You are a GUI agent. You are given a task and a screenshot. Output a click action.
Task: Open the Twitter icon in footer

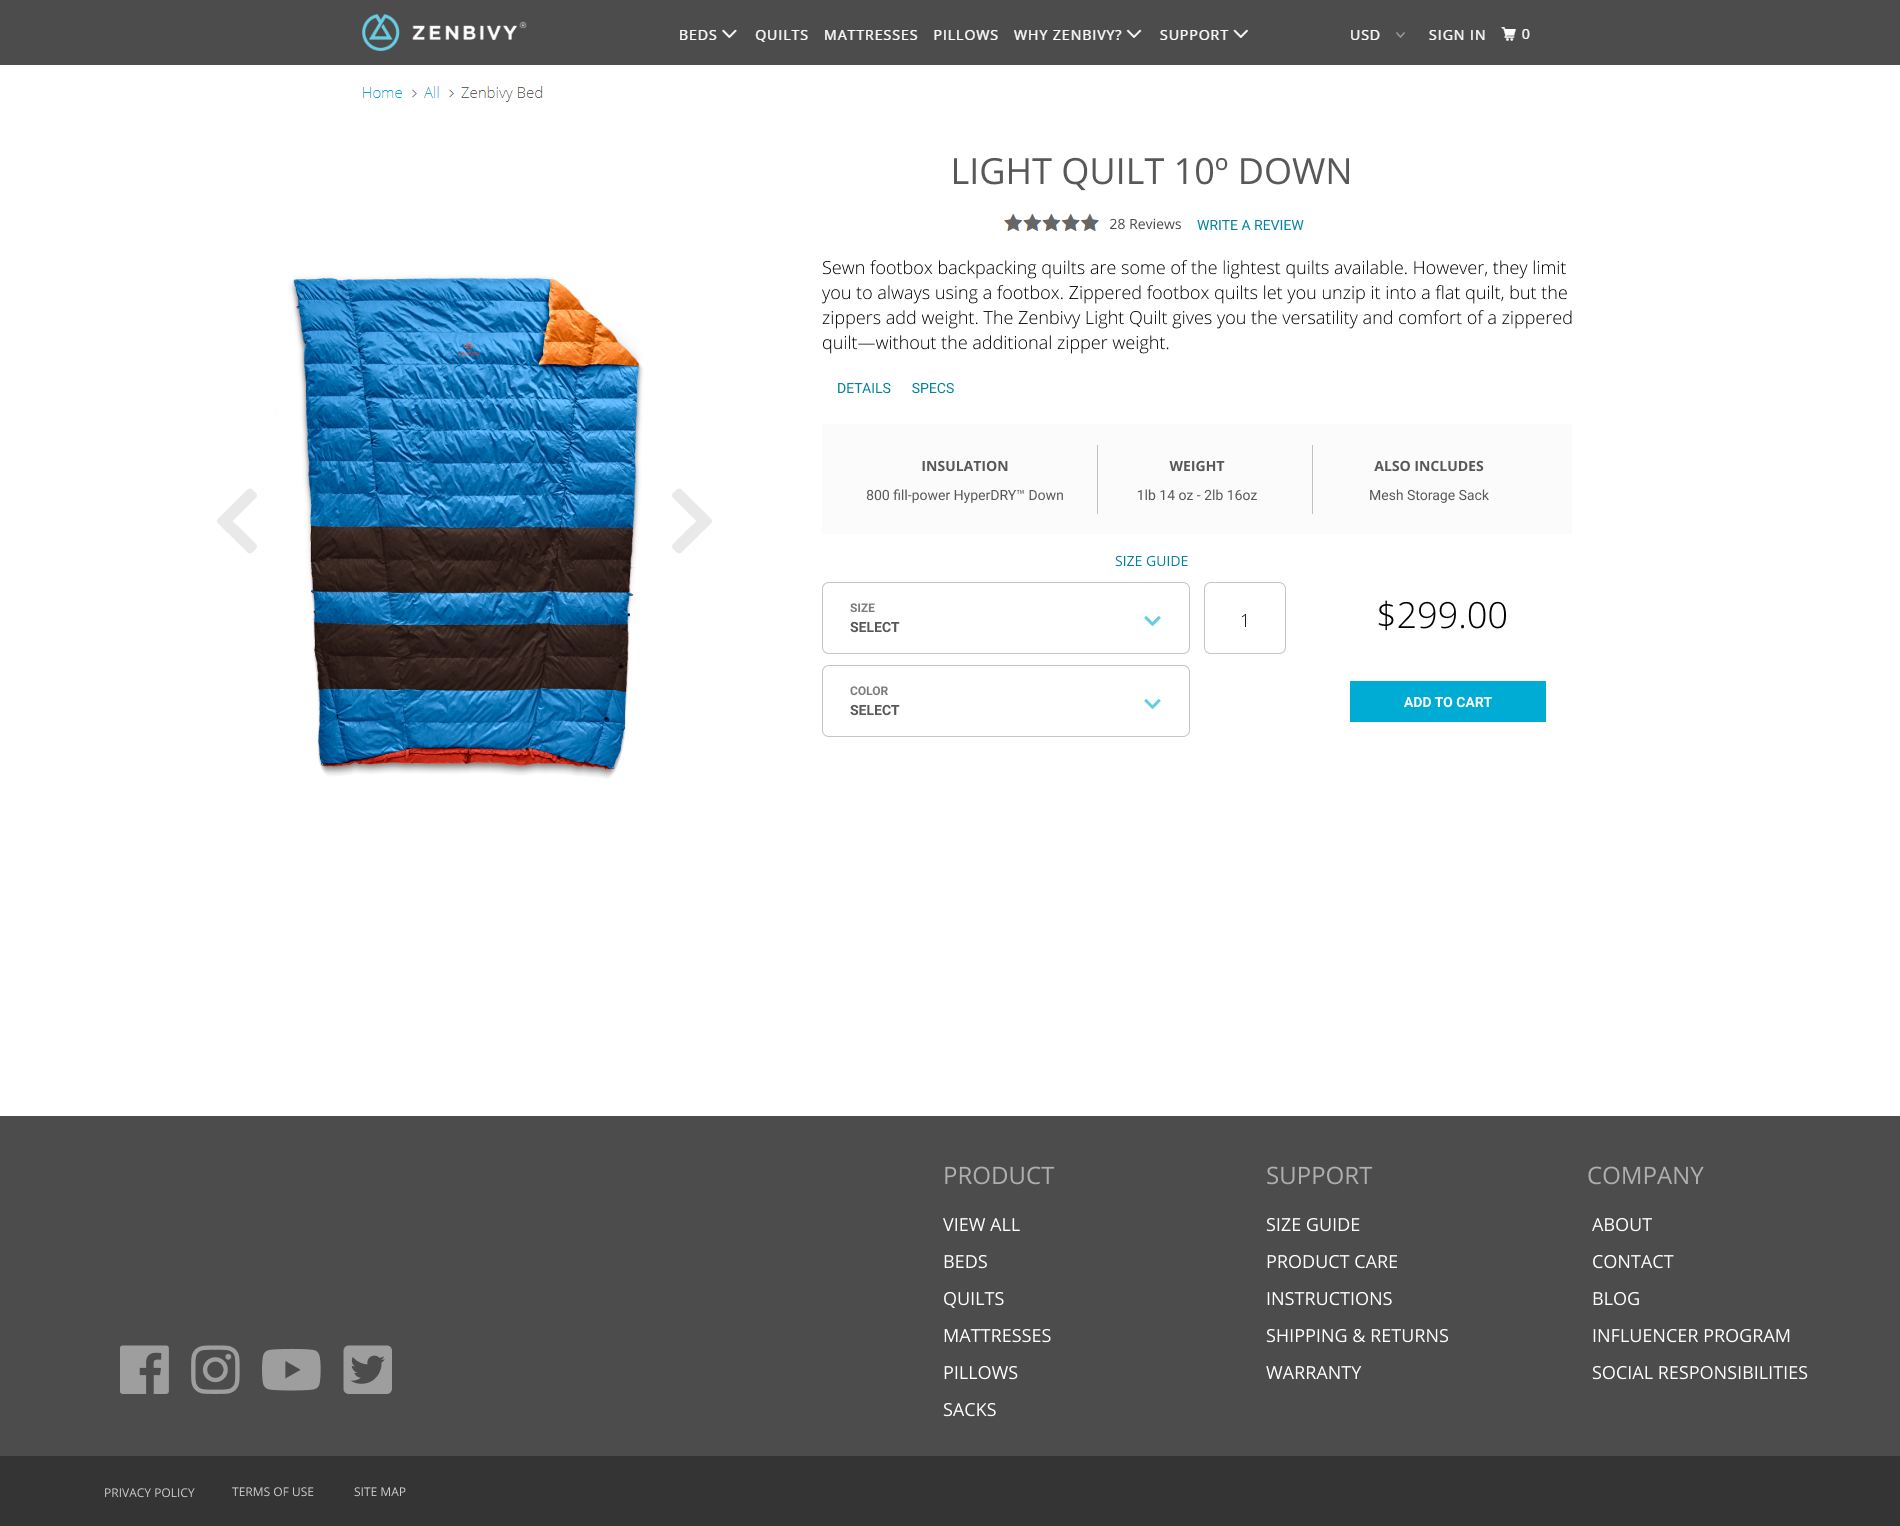tap(367, 1369)
